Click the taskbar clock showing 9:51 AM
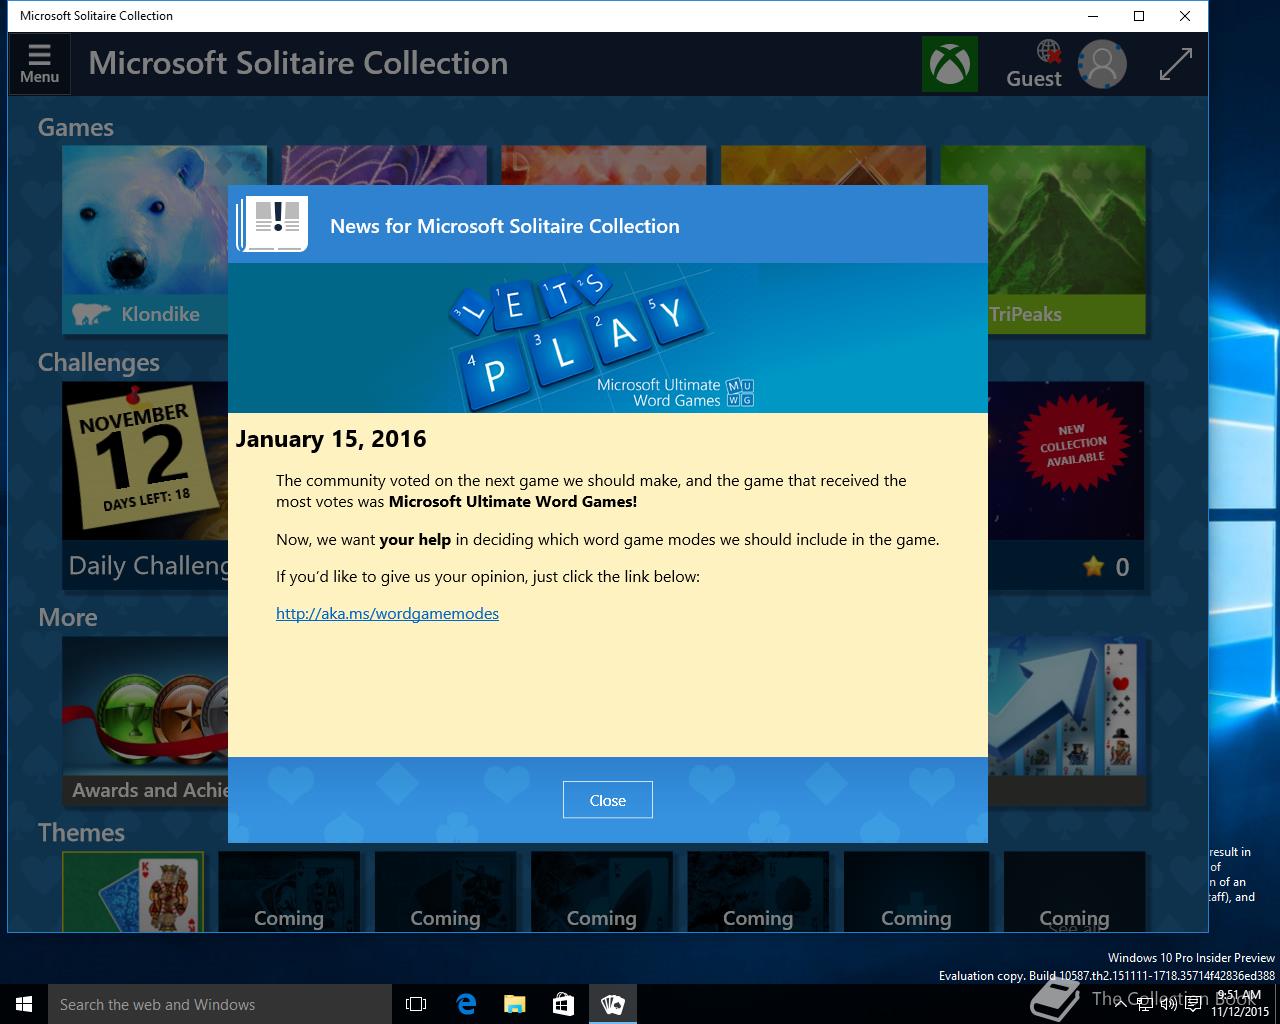 (1239, 1004)
